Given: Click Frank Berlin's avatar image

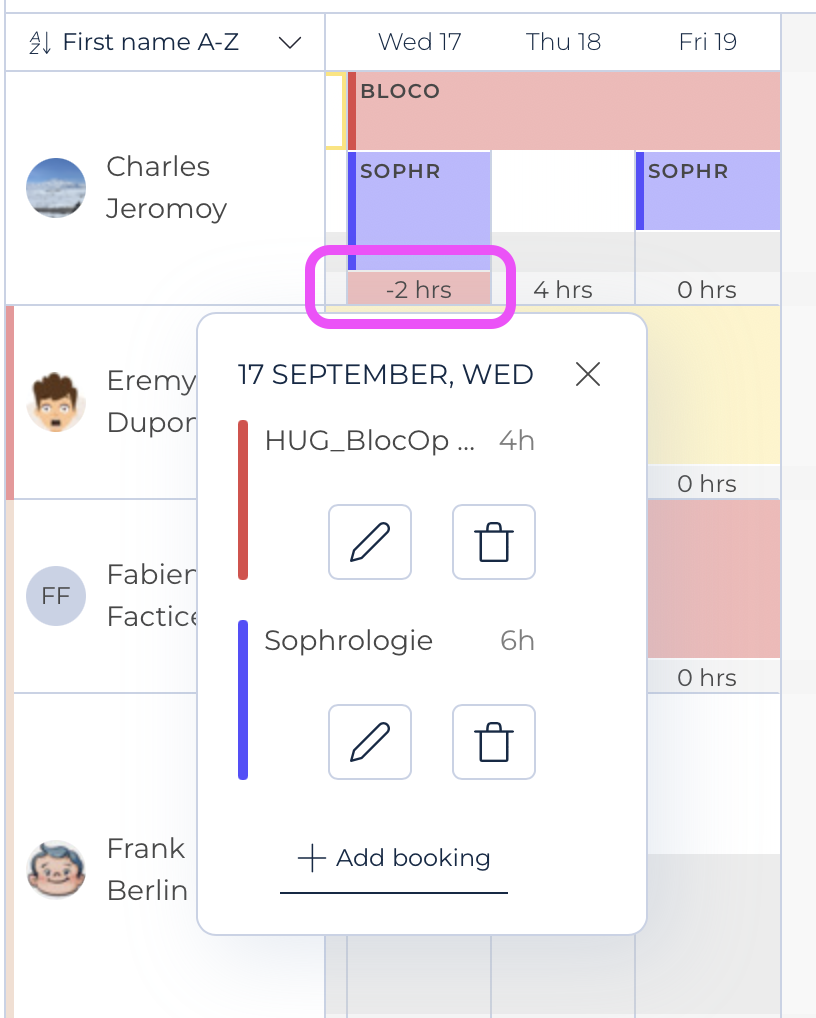Looking at the screenshot, I should coord(56,869).
